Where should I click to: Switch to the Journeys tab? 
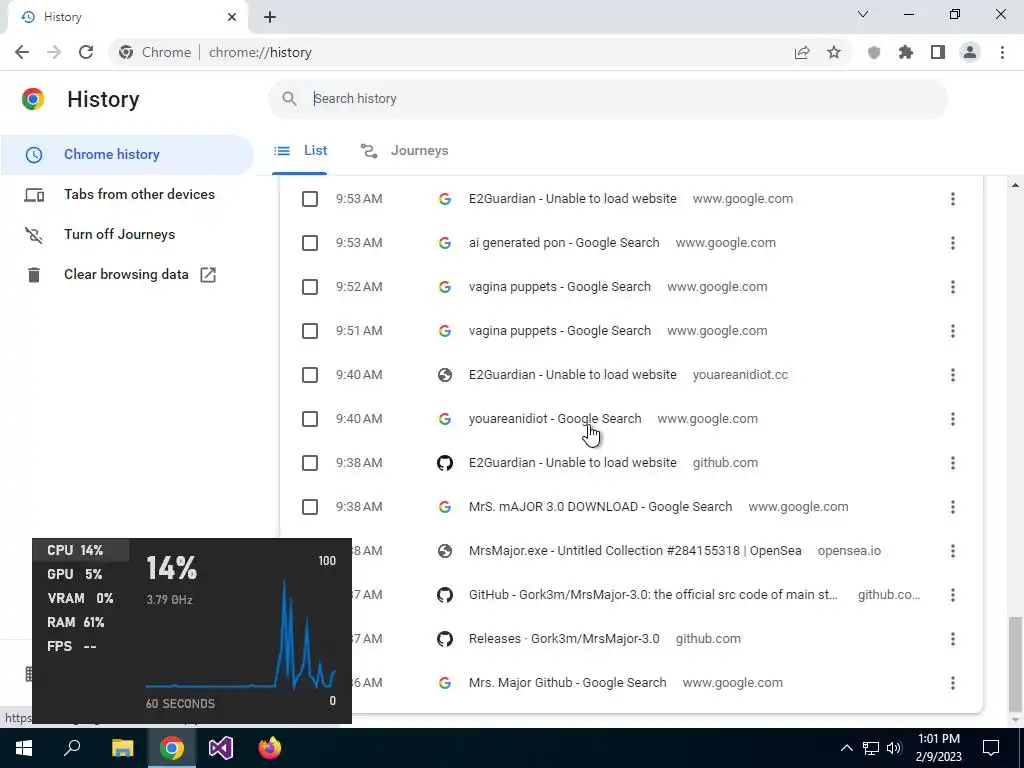[404, 151]
